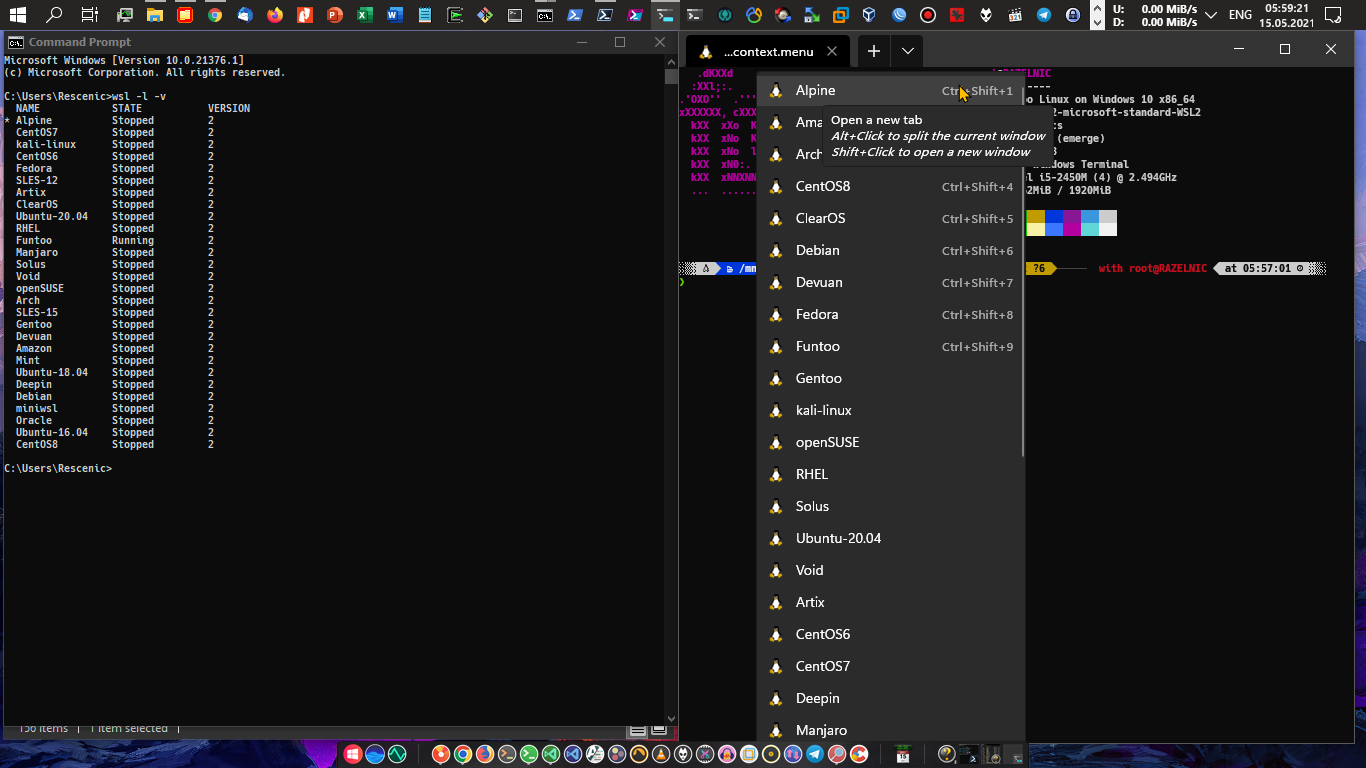Open Manjaro profile entry
Image resolution: width=1366 pixels, height=768 pixels.
891,730
